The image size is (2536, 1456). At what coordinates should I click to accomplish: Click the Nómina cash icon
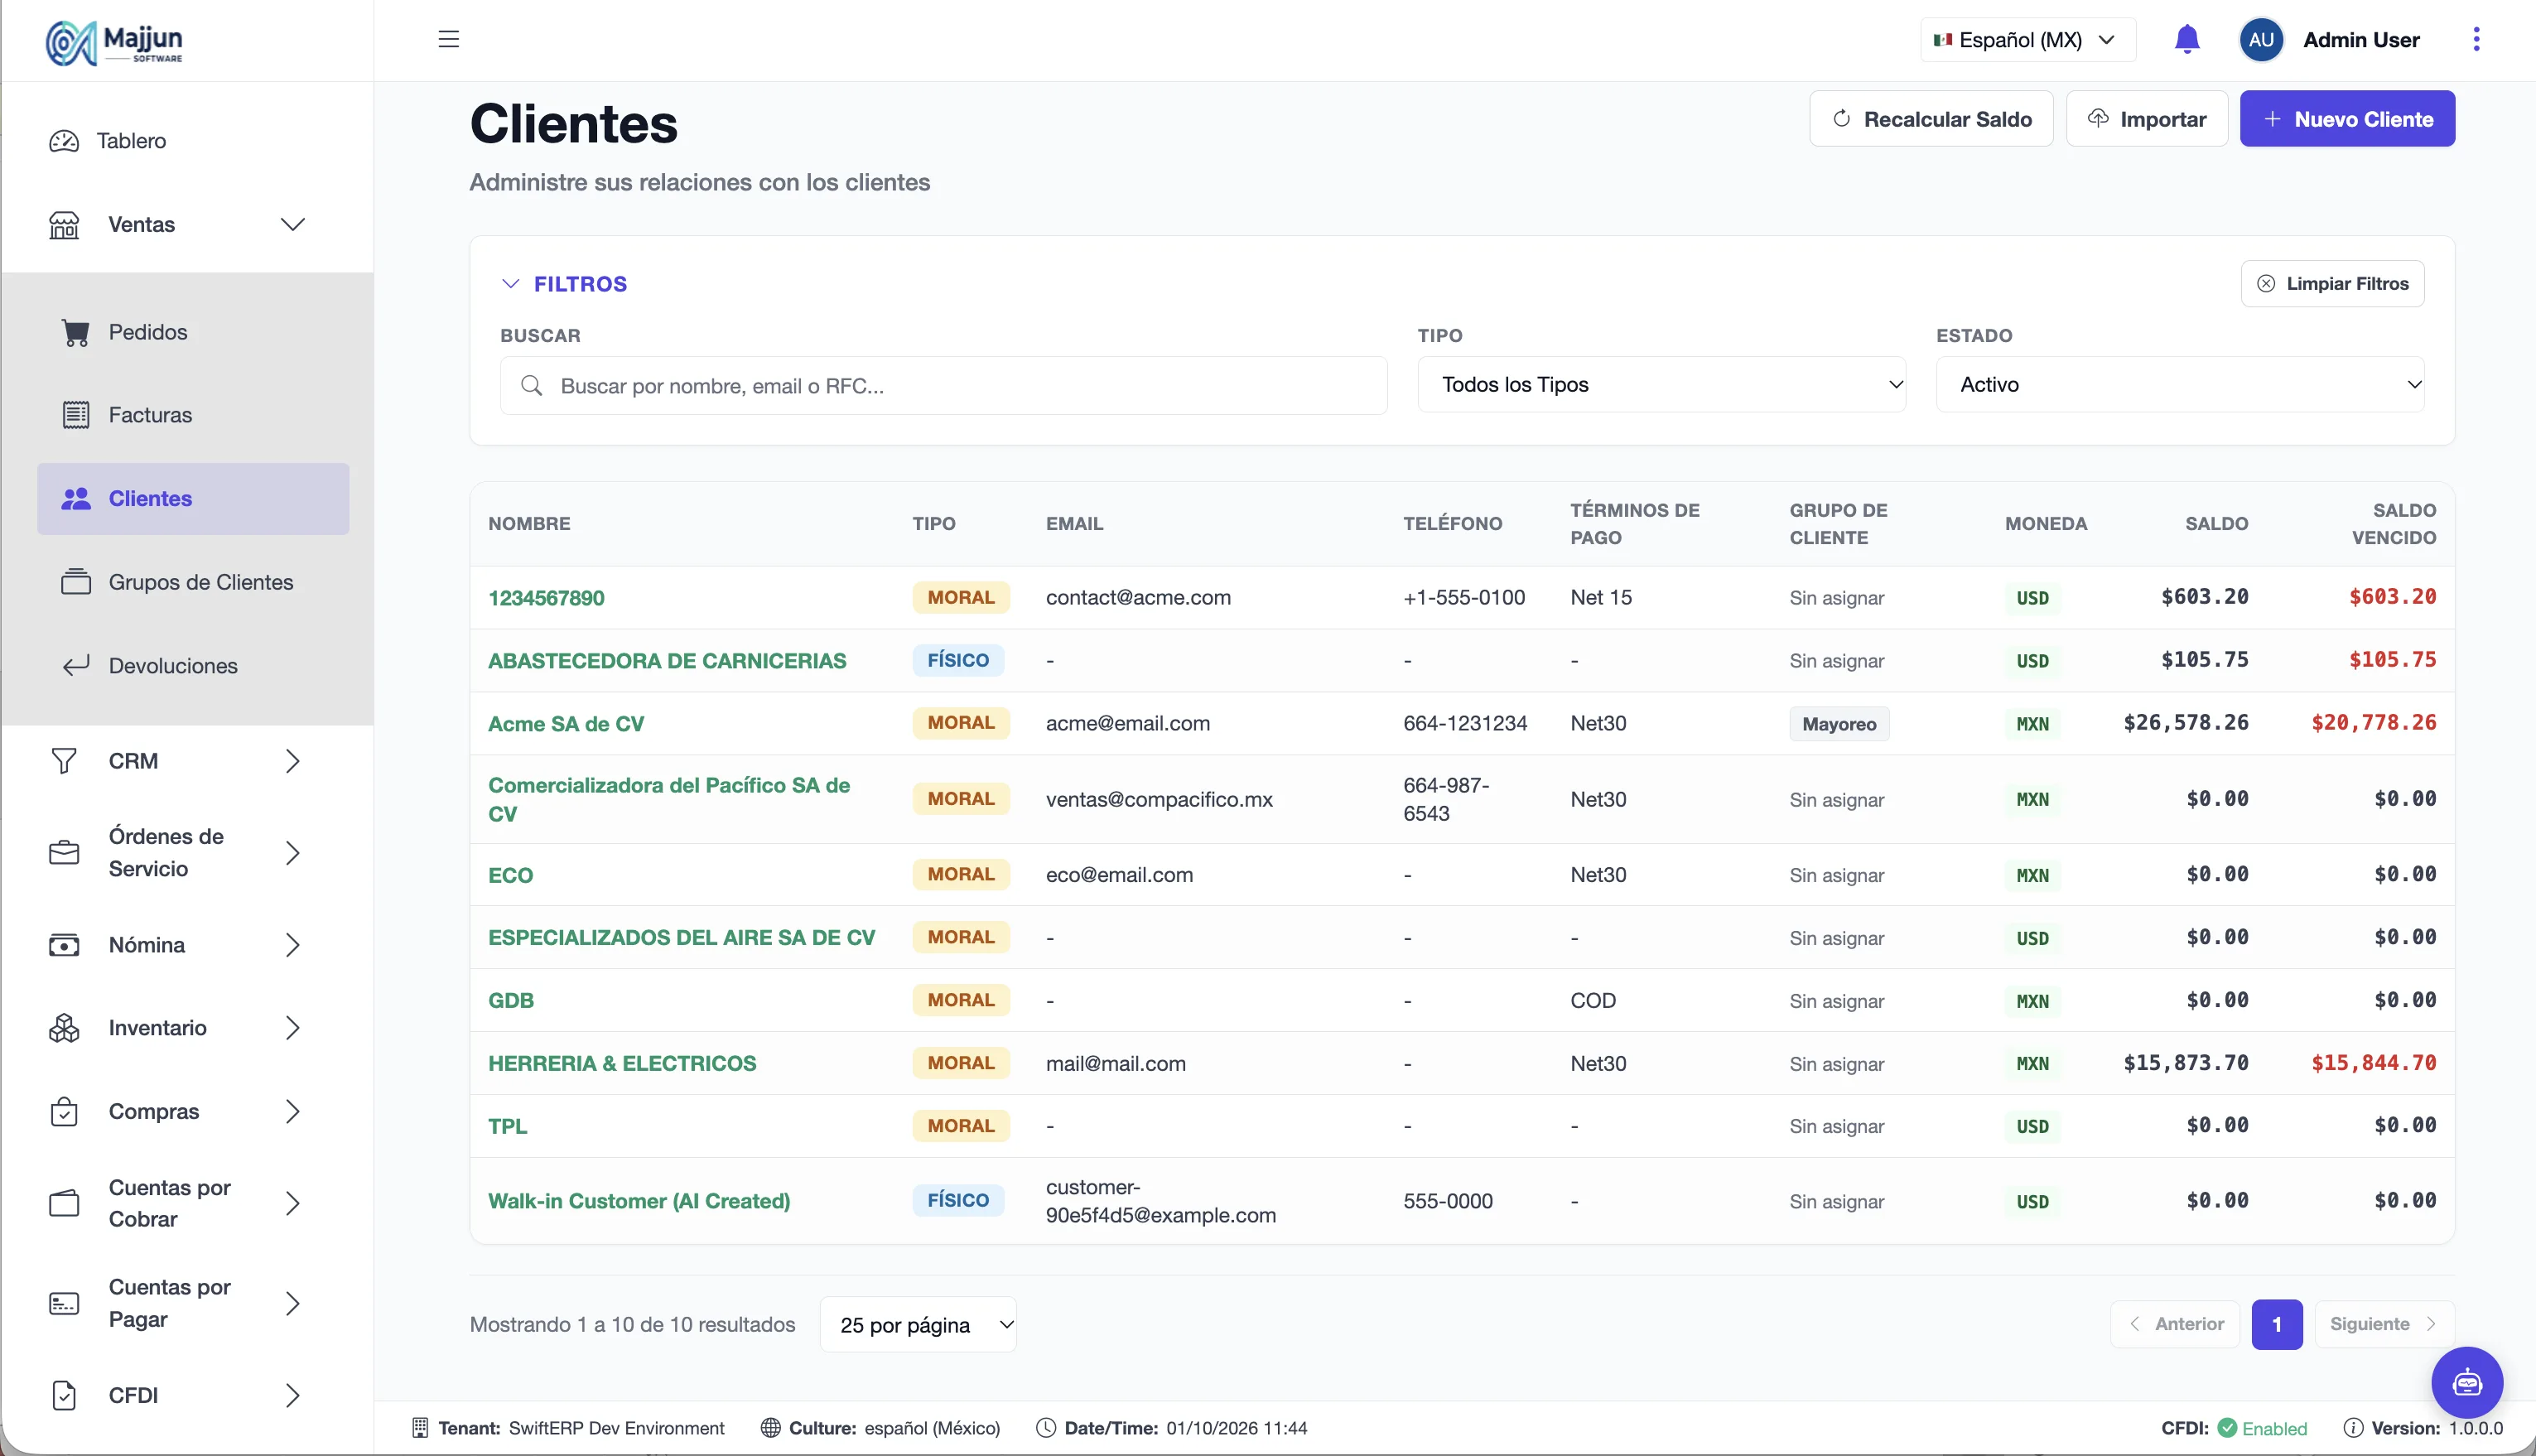pos(64,945)
